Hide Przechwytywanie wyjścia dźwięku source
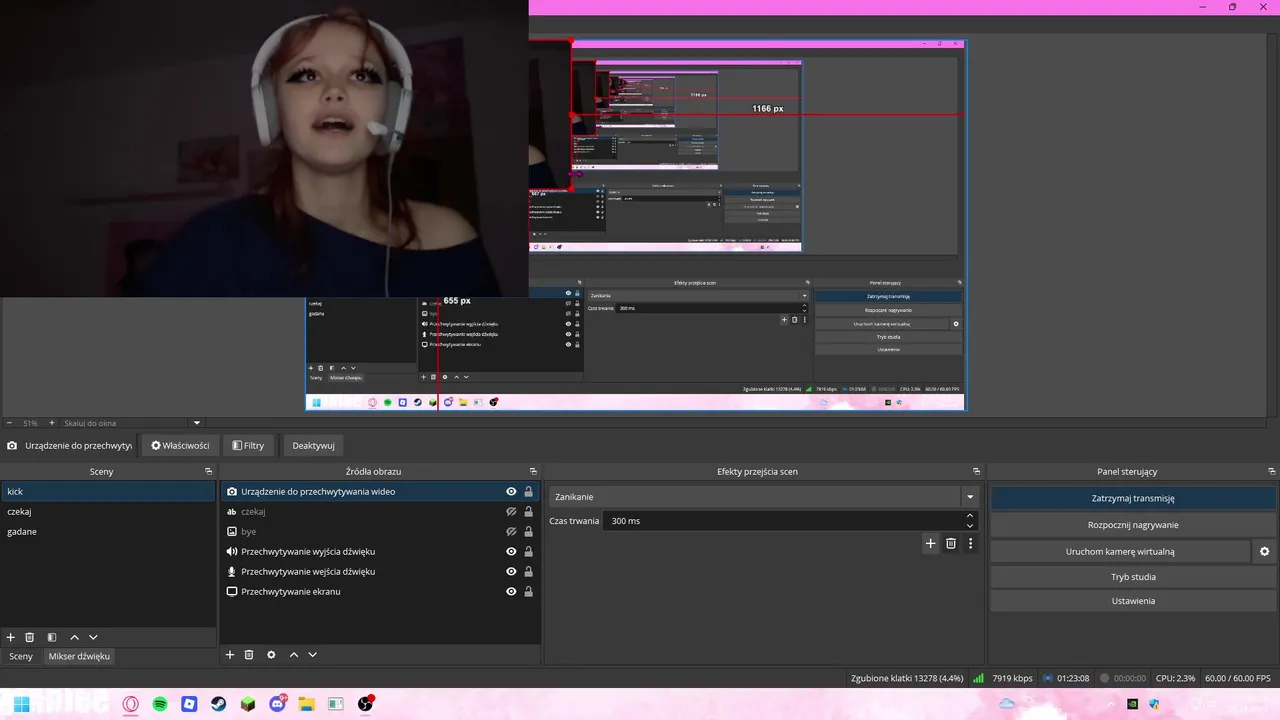Viewport: 1280px width, 720px height. point(511,552)
